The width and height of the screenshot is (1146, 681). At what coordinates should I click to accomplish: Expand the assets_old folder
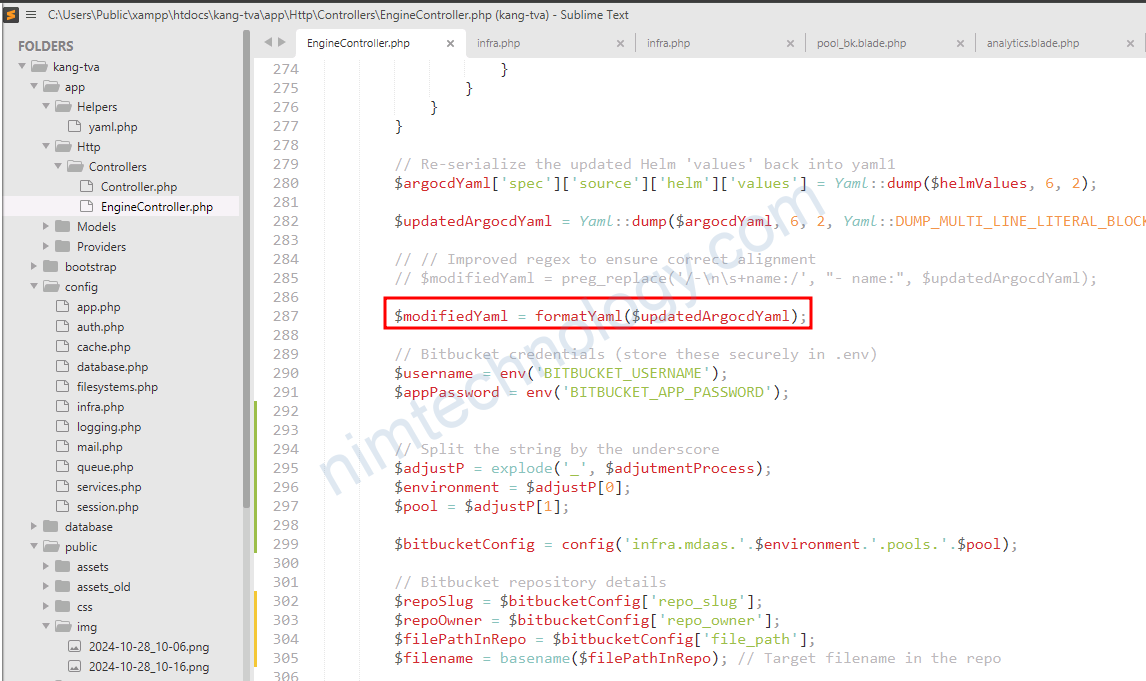click(x=45, y=587)
